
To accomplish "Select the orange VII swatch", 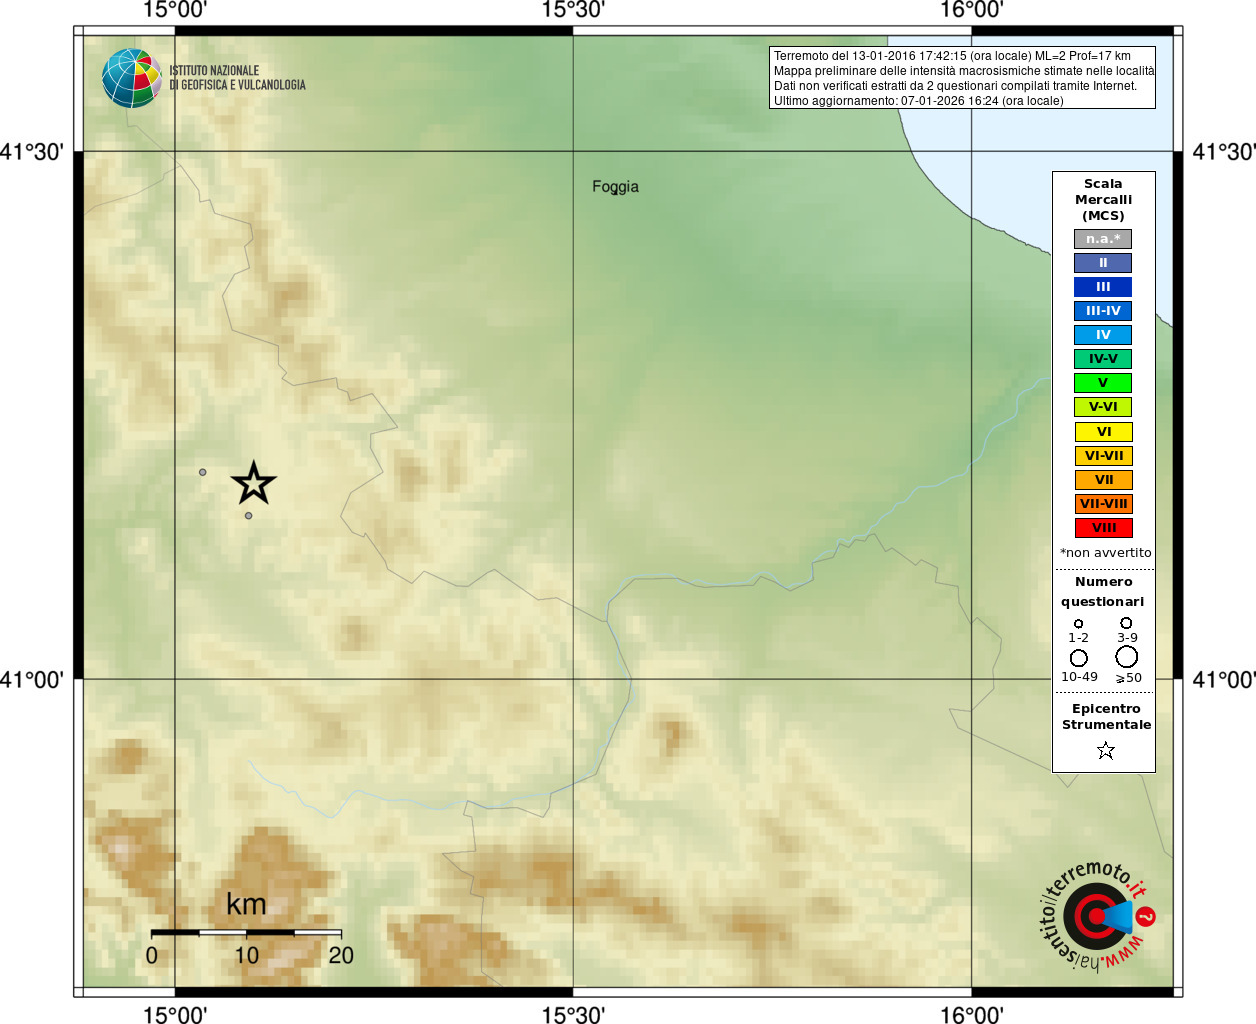I will point(1103,480).
